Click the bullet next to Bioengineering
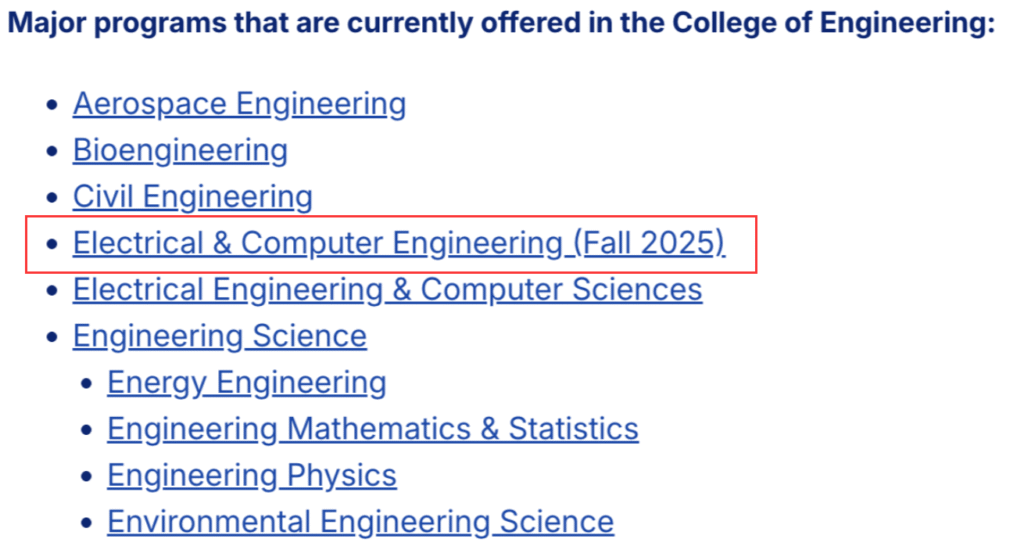The height and width of the screenshot is (557, 1024). (54, 151)
